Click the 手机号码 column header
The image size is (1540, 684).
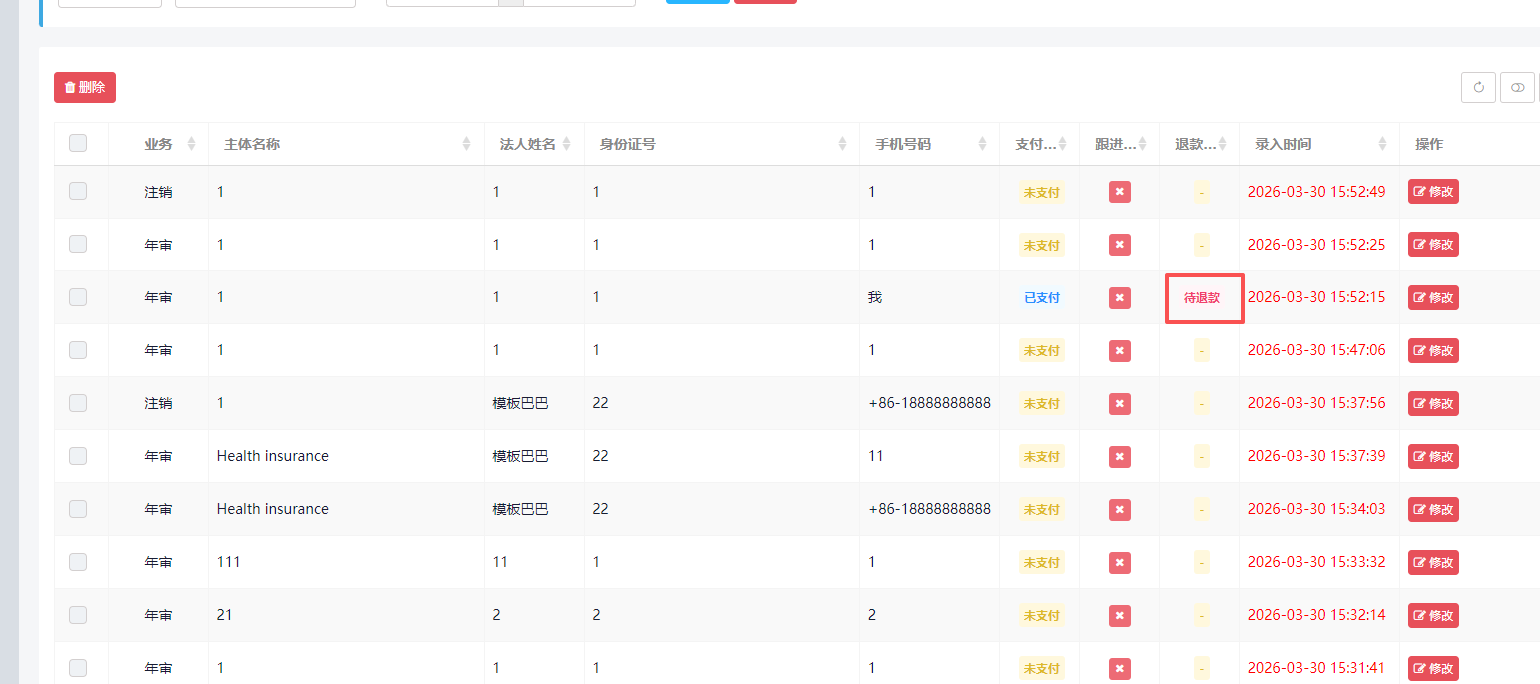tap(903, 144)
